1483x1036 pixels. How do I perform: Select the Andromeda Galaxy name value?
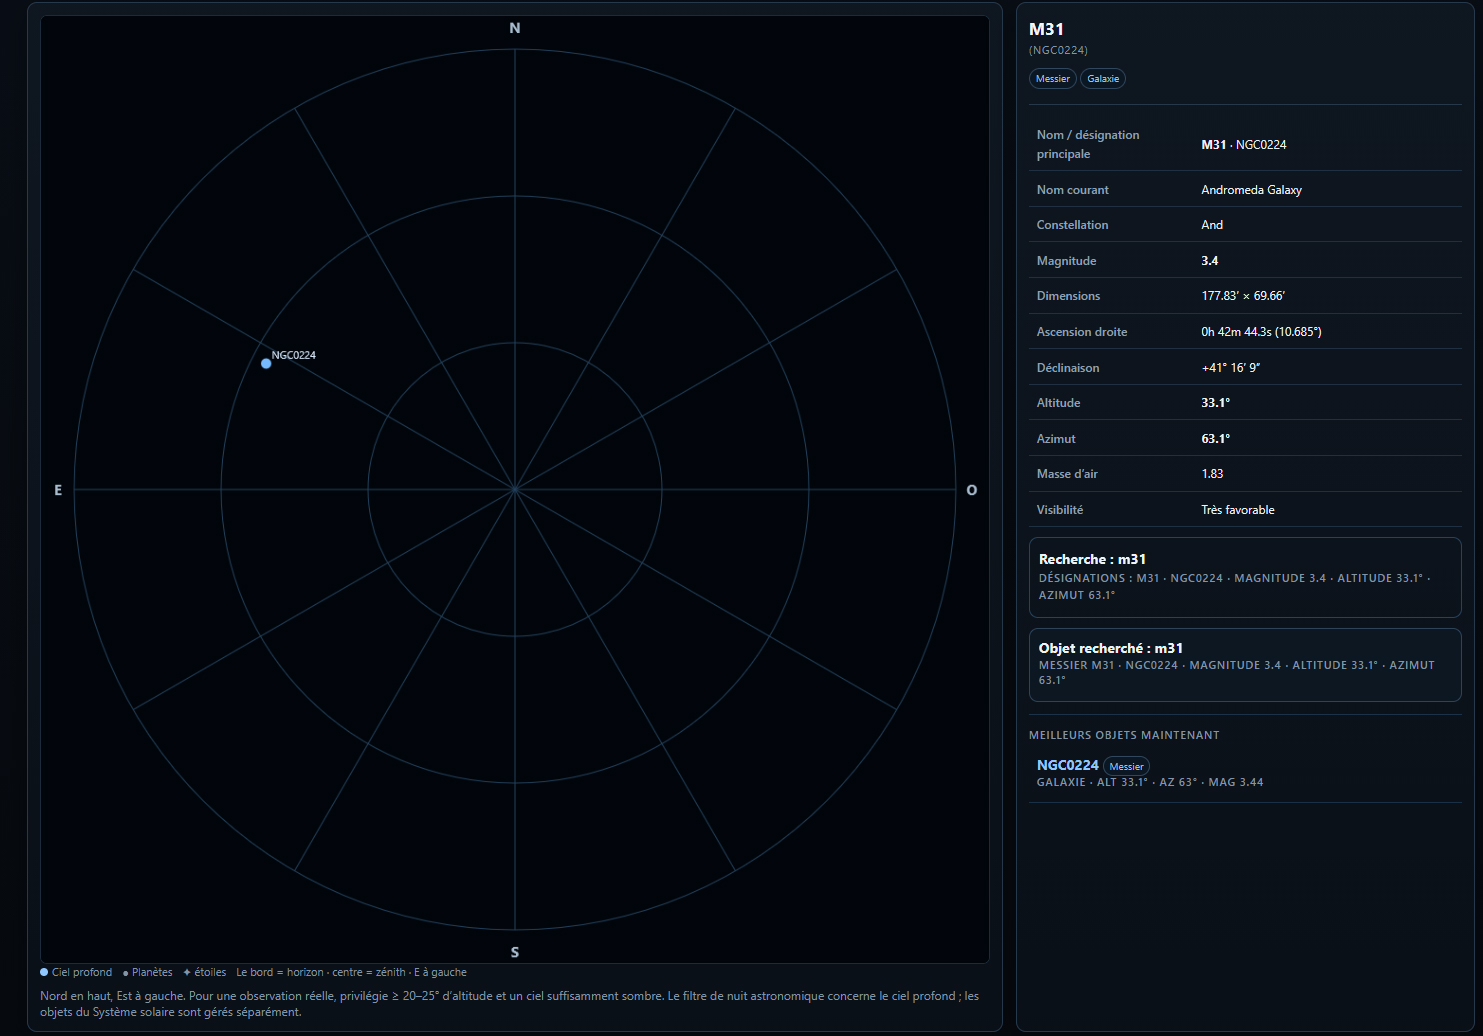pos(1251,190)
